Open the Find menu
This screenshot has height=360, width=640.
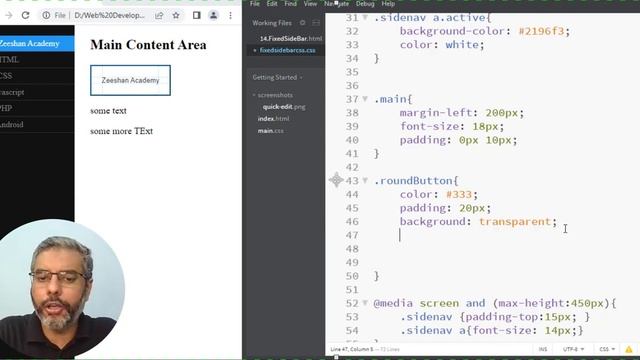point(291,4)
